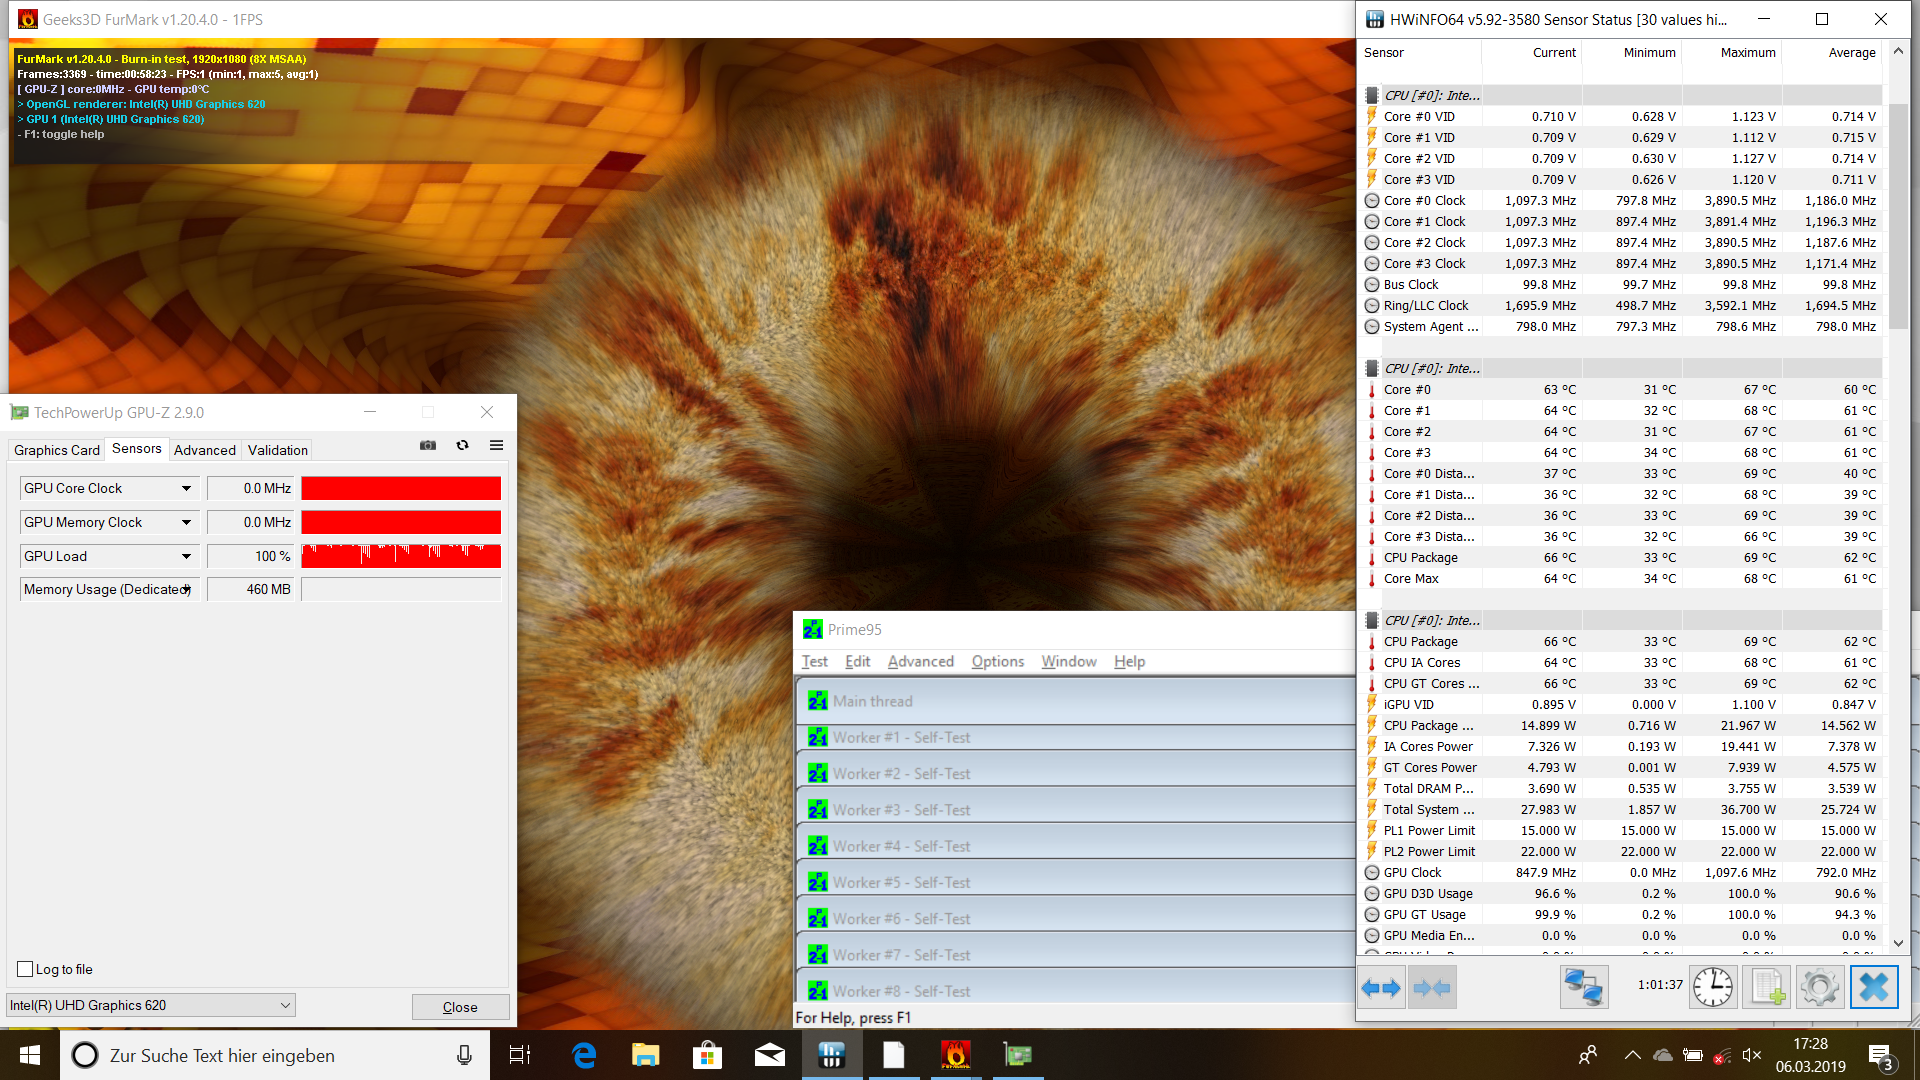
Task: Reset the HWiNFO sensor clock timer
Action: point(1713,988)
